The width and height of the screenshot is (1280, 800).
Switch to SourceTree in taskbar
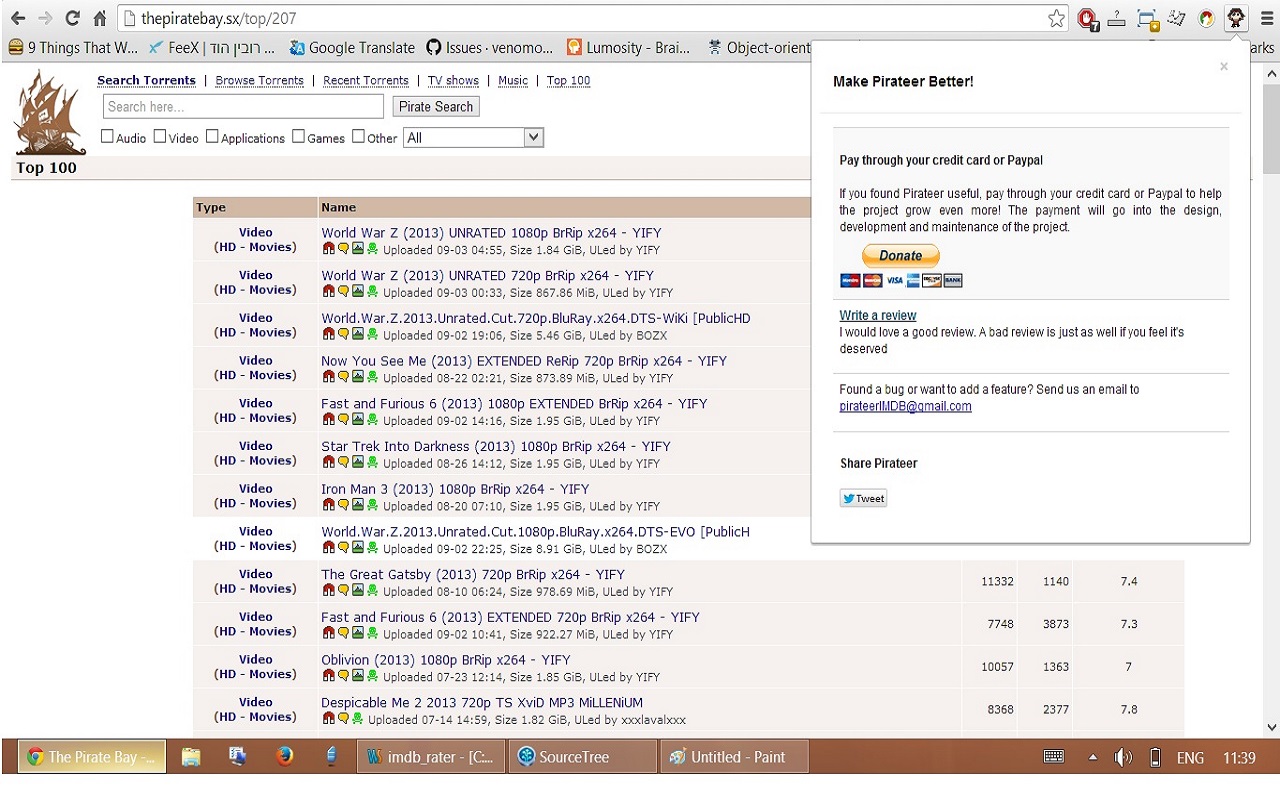point(583,757)
